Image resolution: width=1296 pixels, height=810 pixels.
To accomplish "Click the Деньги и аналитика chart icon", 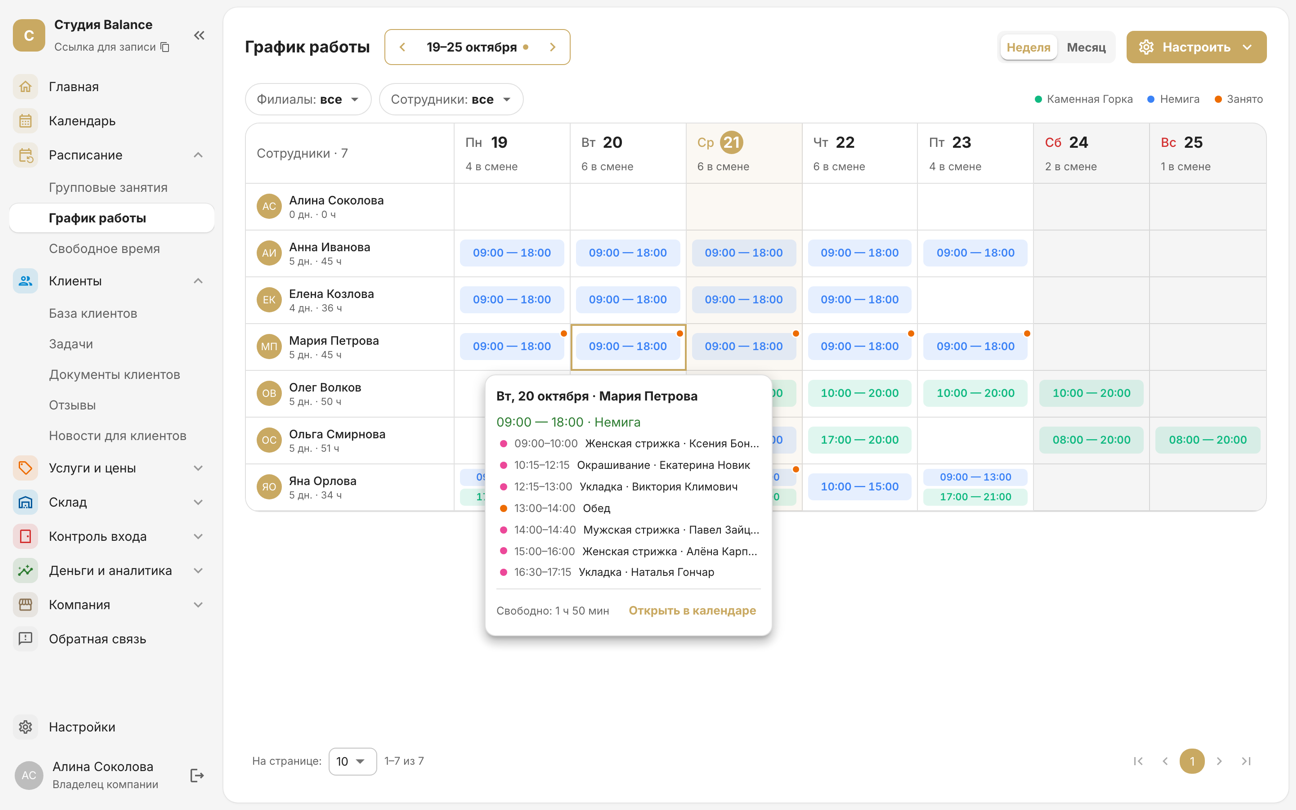I will point(26,570).
